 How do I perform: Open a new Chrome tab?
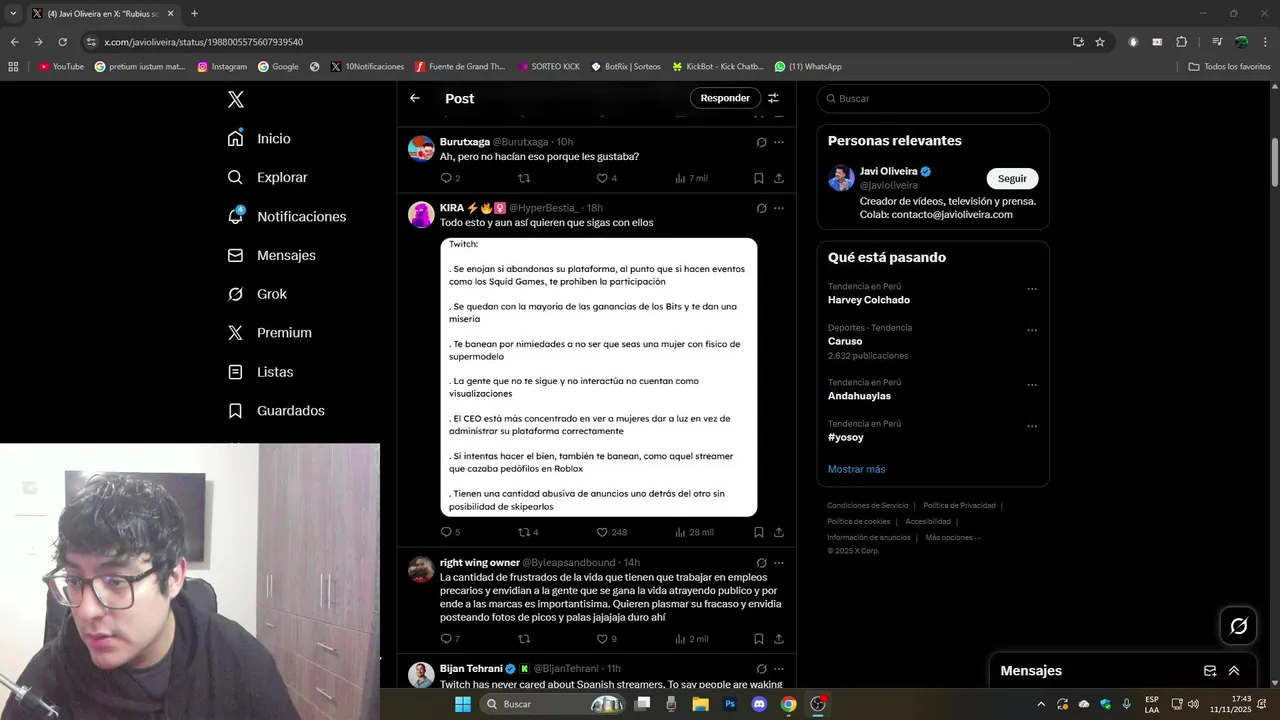[x=194, y=14]
